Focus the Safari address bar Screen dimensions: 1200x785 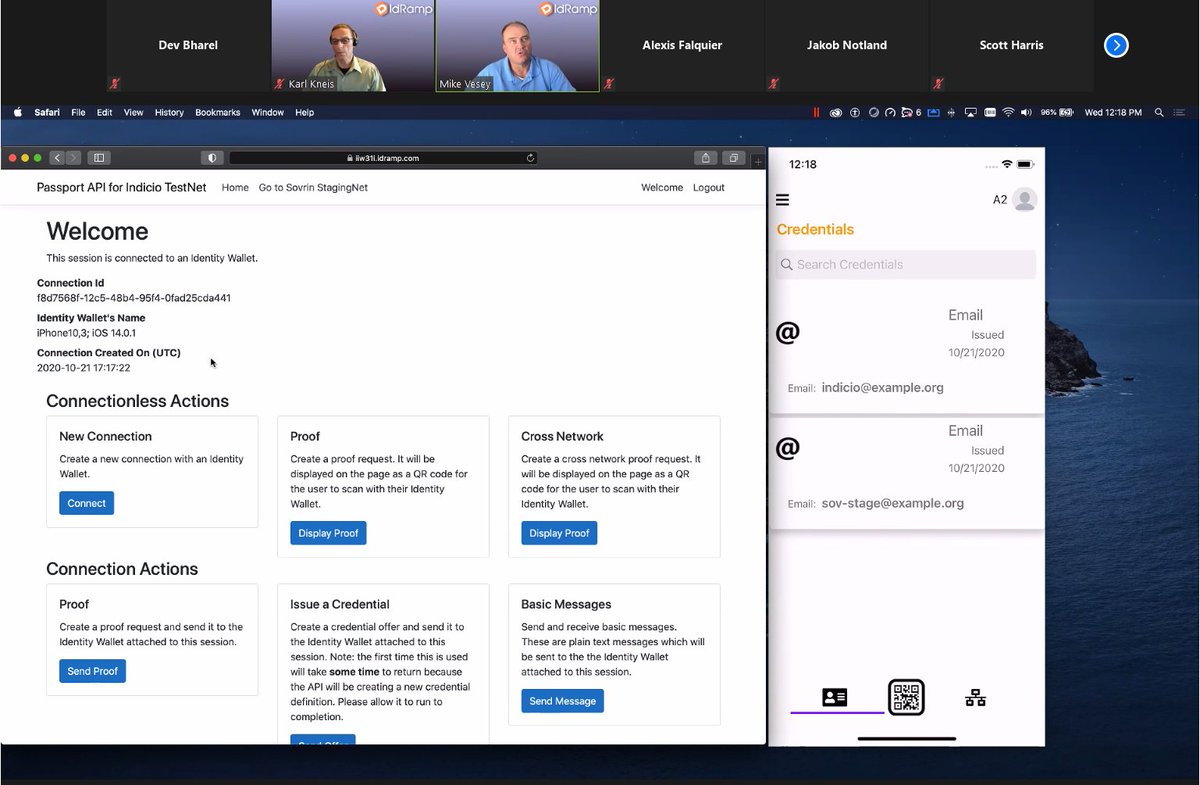384,158
